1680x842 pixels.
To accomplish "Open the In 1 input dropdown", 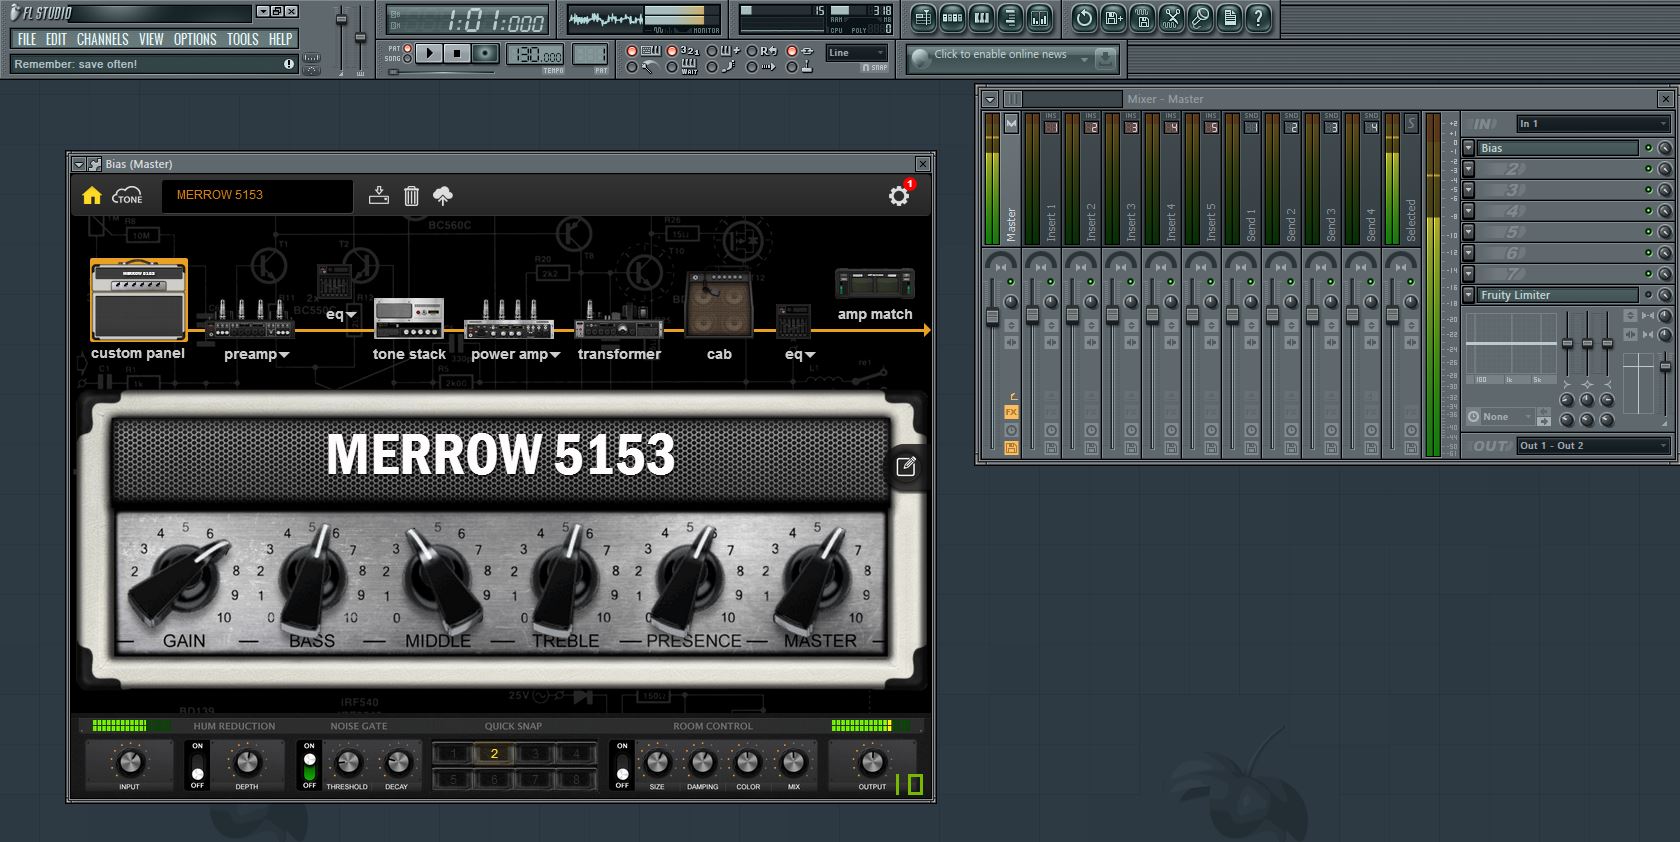I will coord(1593,124).
